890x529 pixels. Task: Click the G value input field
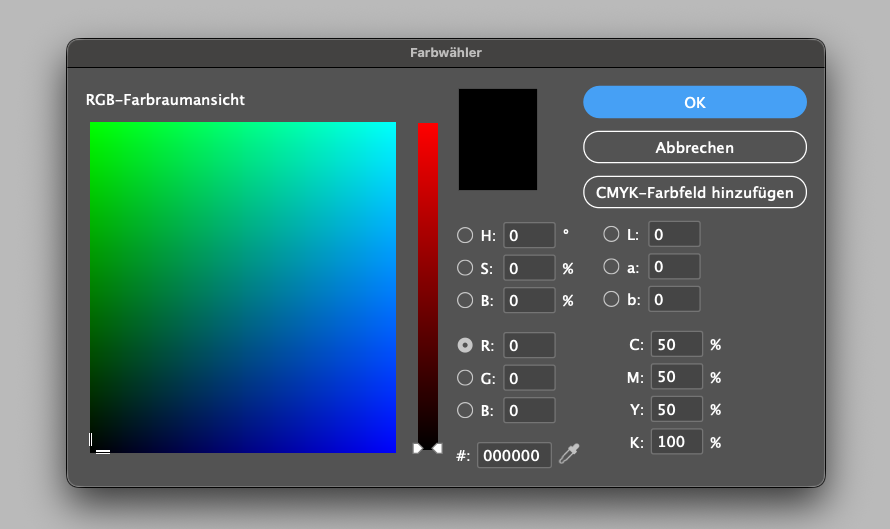(x=529, y=378)
